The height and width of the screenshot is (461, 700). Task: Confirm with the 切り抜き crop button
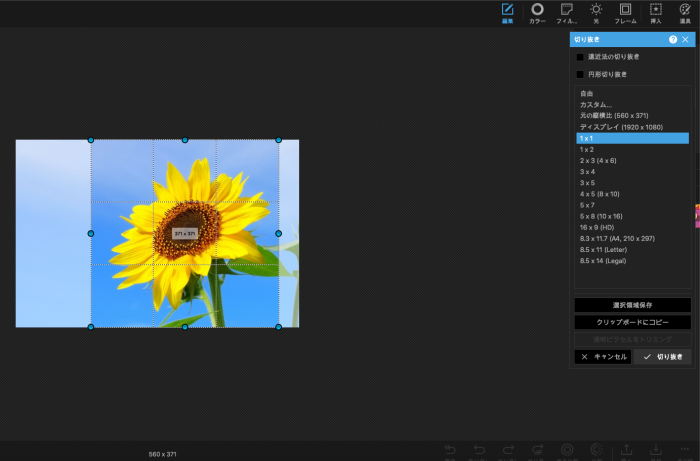(662, 357)
